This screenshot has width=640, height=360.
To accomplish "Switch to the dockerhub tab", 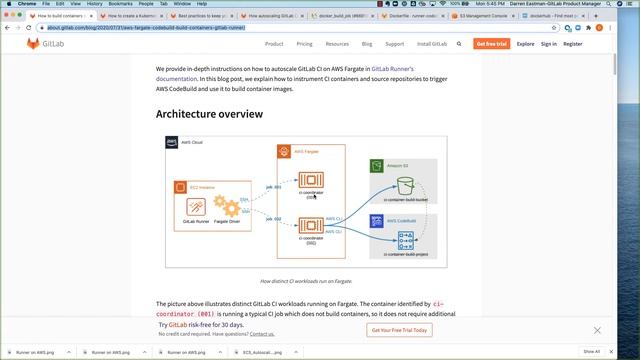I will pyautogui.click(x=553, y=16).
